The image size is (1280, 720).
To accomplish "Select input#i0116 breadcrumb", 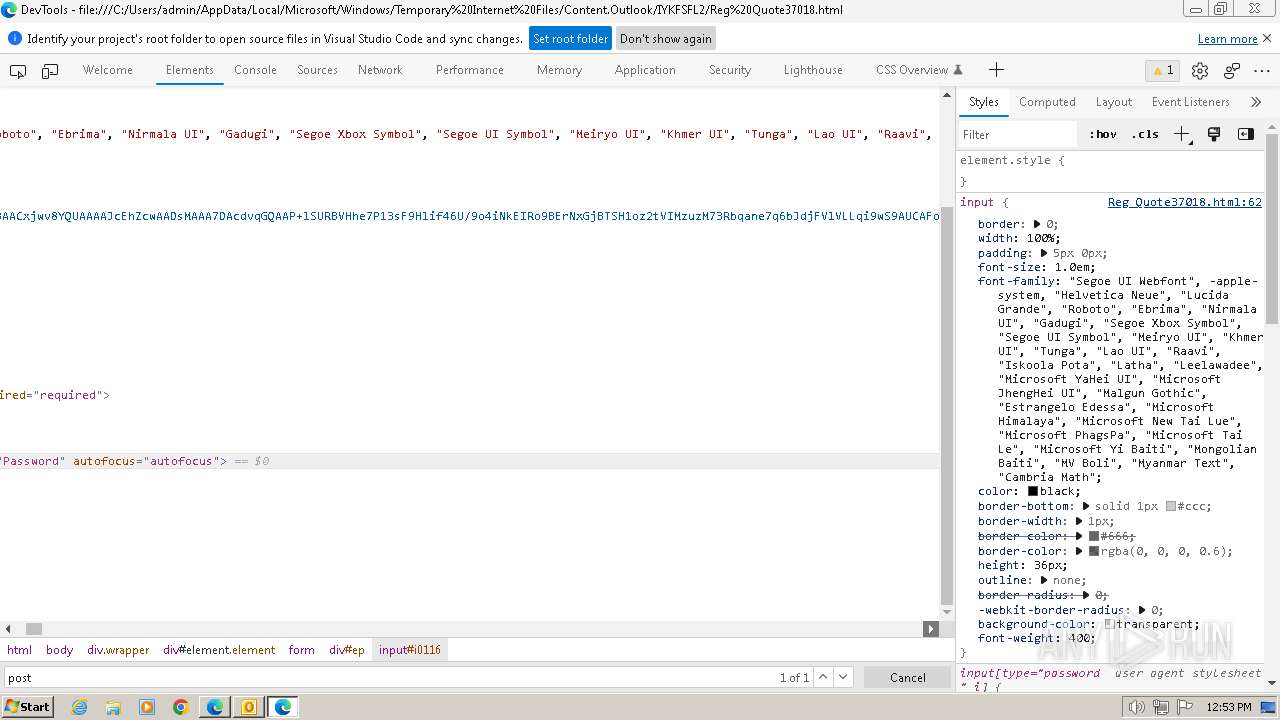I will click(x=410, y=650).
